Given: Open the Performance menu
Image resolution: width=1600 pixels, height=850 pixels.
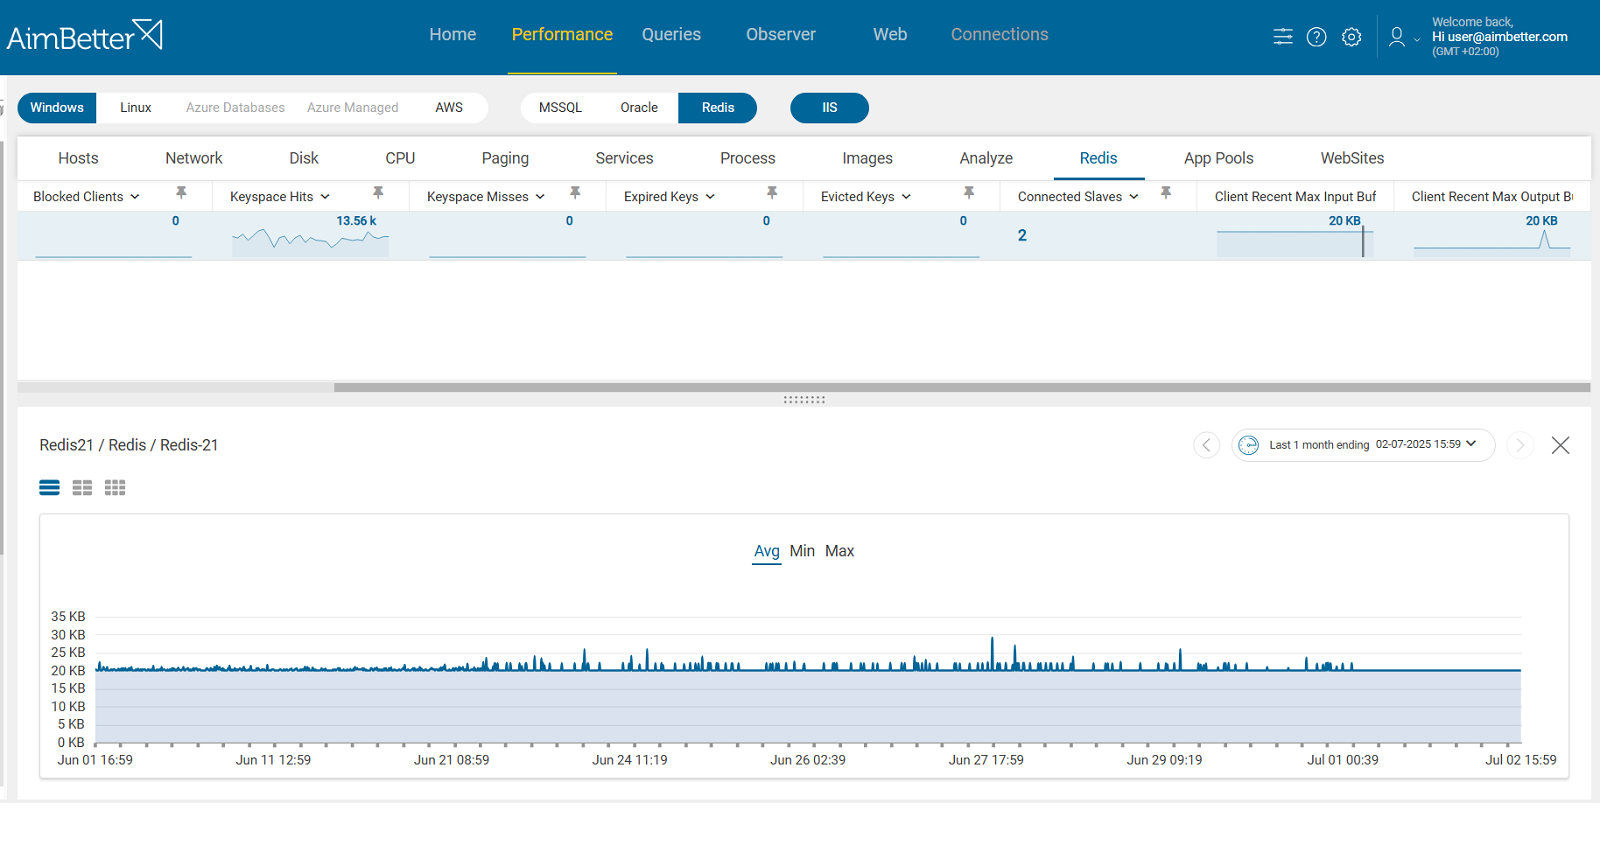Looking at the screenshot, I should click(562, 34).
